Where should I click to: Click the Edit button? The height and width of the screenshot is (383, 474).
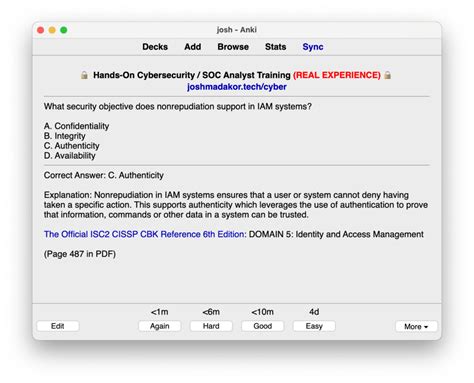[x=58, y=326]
